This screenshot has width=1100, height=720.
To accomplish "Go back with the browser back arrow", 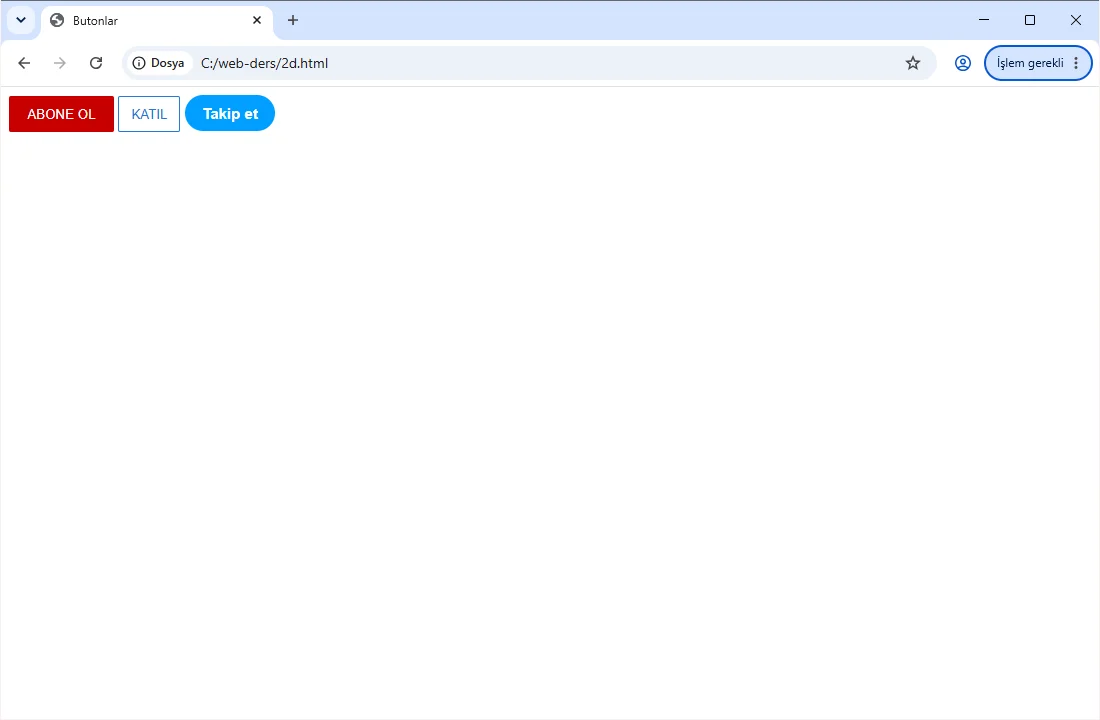I will tap(24, 63).
